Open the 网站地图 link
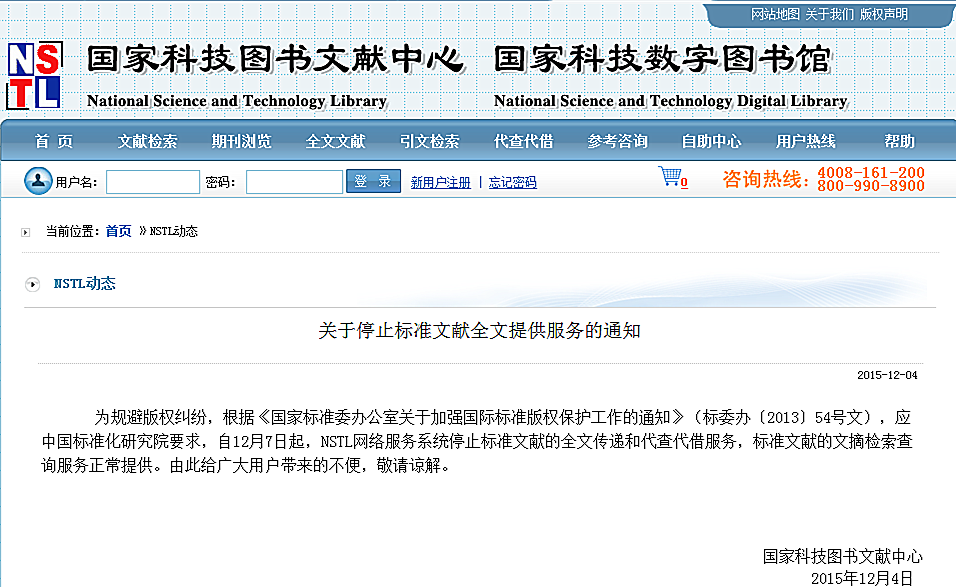This screenshot has height=587, width=956. coord(775,14)
